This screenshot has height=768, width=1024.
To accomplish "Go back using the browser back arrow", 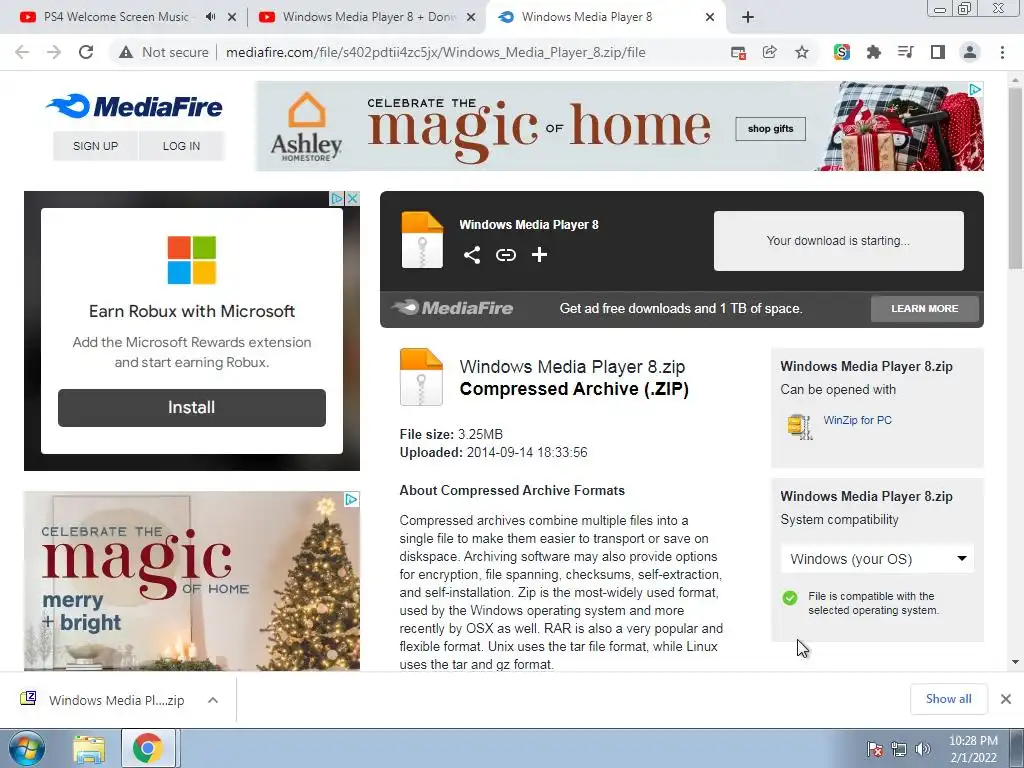I will (x=22, y=52).
